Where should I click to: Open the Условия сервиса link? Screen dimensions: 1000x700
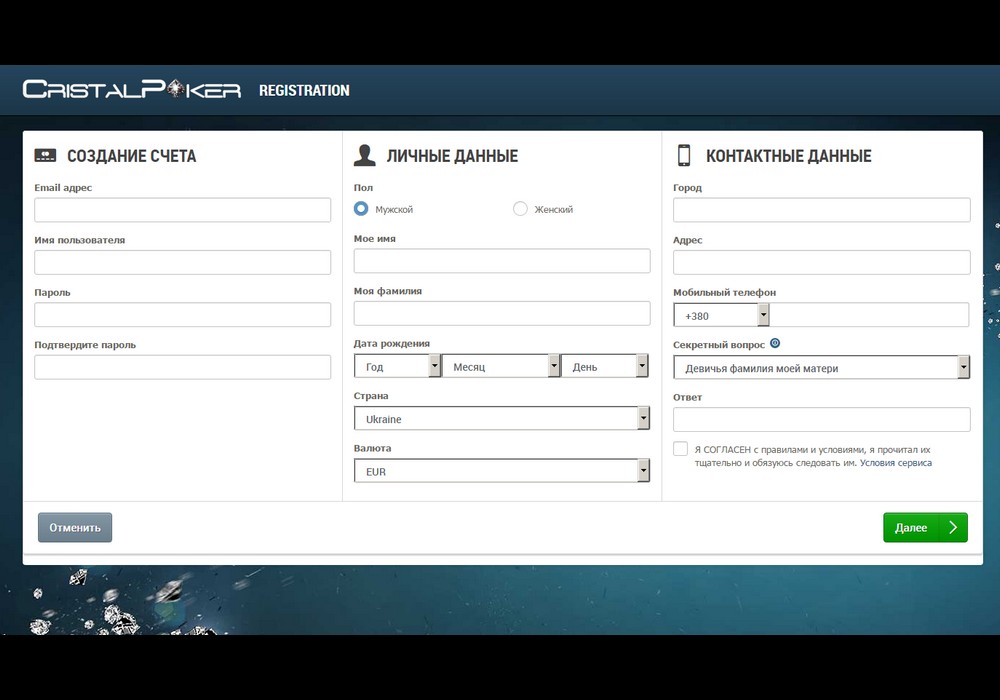(895, 463)
